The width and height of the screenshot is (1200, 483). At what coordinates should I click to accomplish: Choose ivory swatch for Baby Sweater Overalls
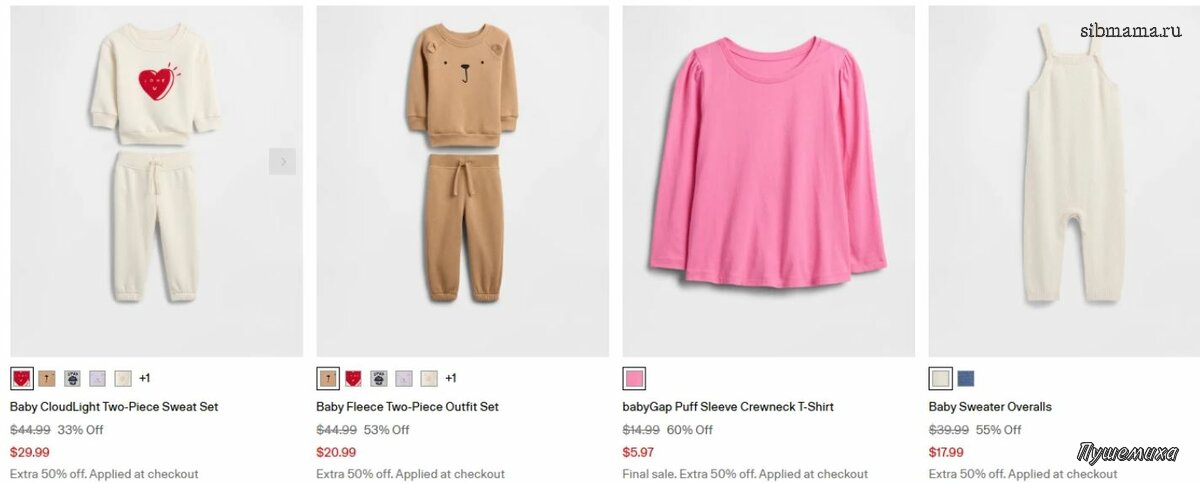[940, 378]
